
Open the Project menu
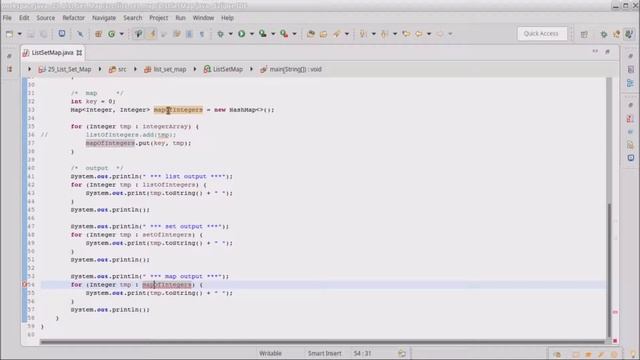pos(158,18)
